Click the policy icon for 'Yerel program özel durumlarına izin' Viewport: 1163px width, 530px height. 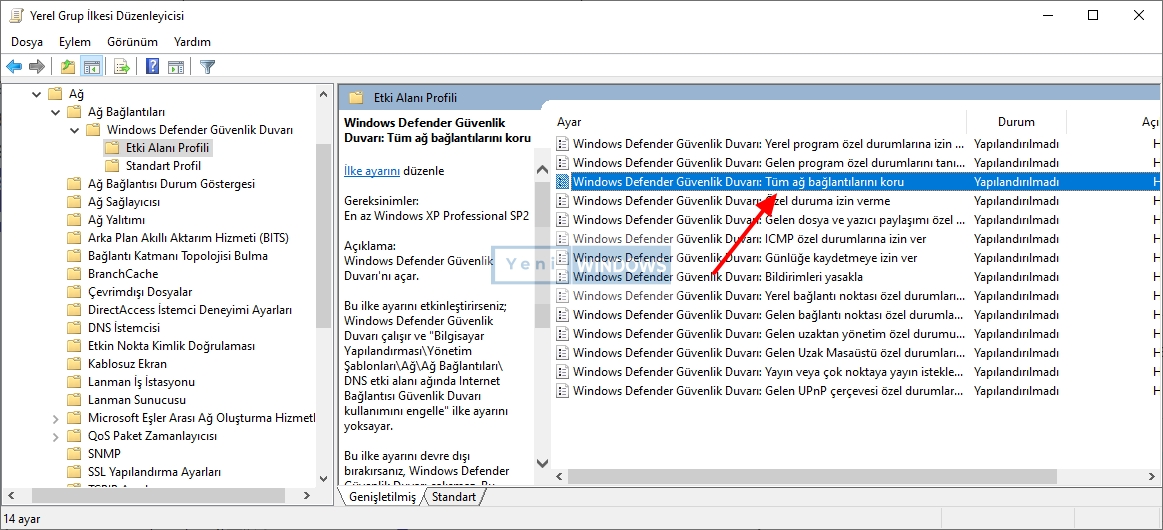pos(563,144)
